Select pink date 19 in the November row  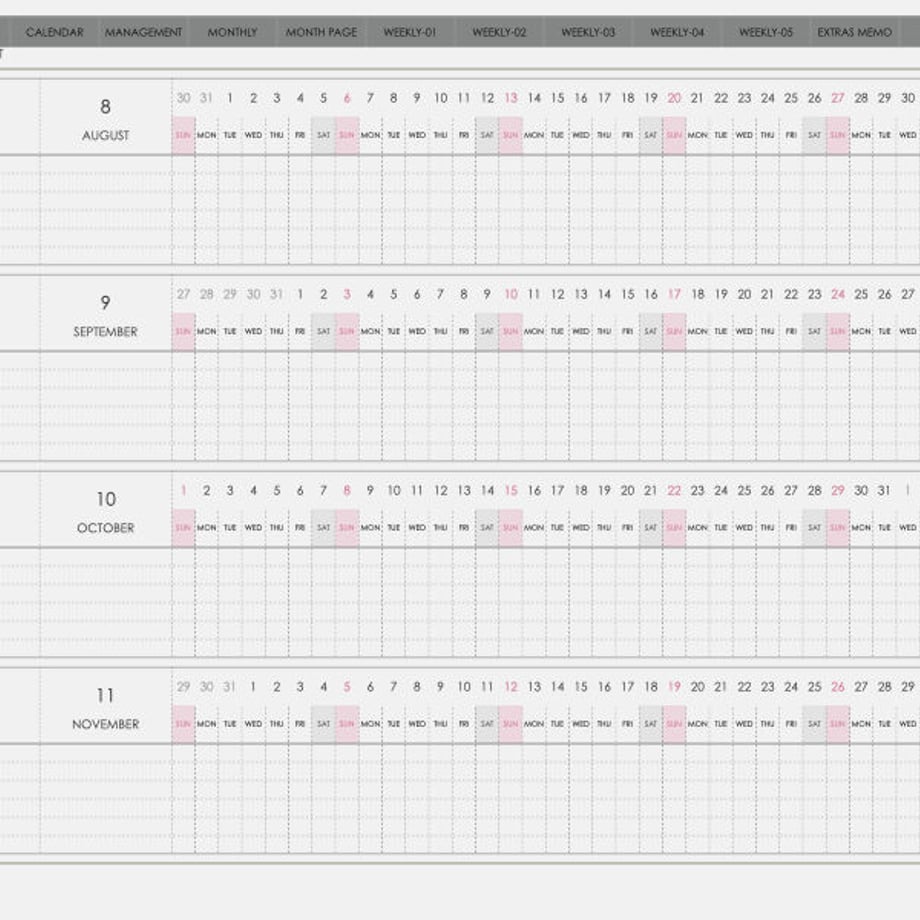(x=674, y=687)
